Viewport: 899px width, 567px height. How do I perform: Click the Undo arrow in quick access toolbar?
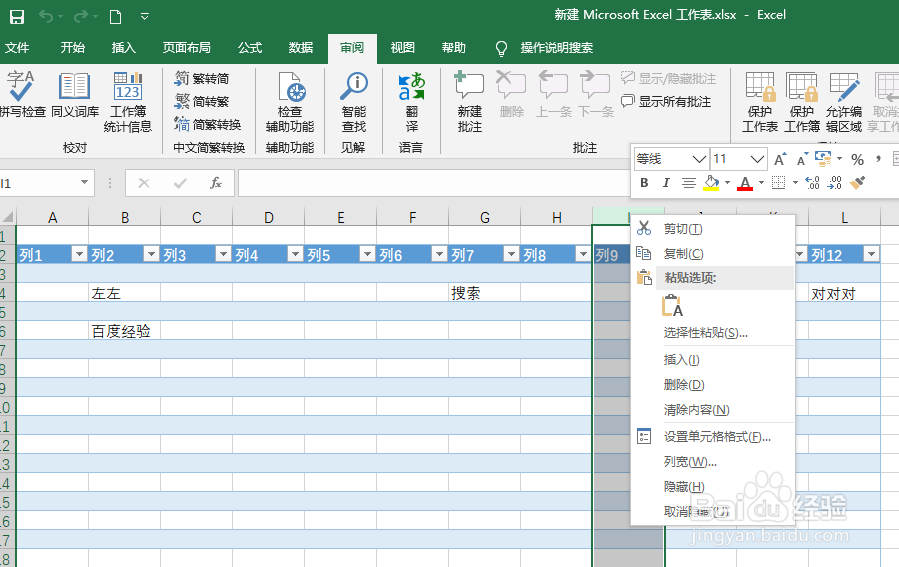(46, 17)
